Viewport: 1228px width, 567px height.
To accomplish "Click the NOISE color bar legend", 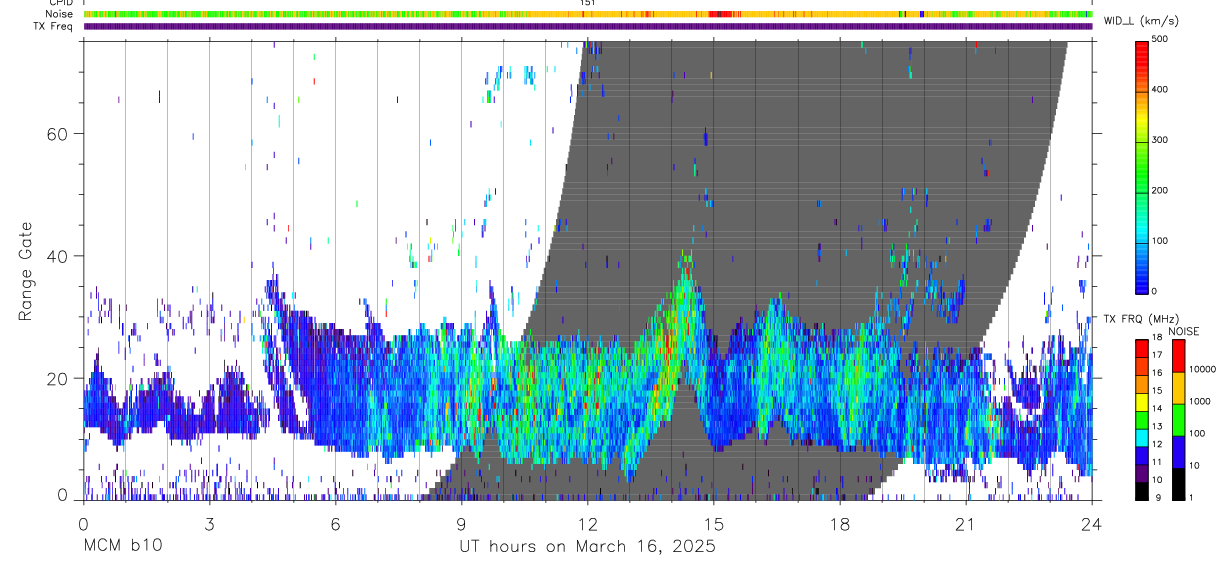I will [x=1178, y=419].
